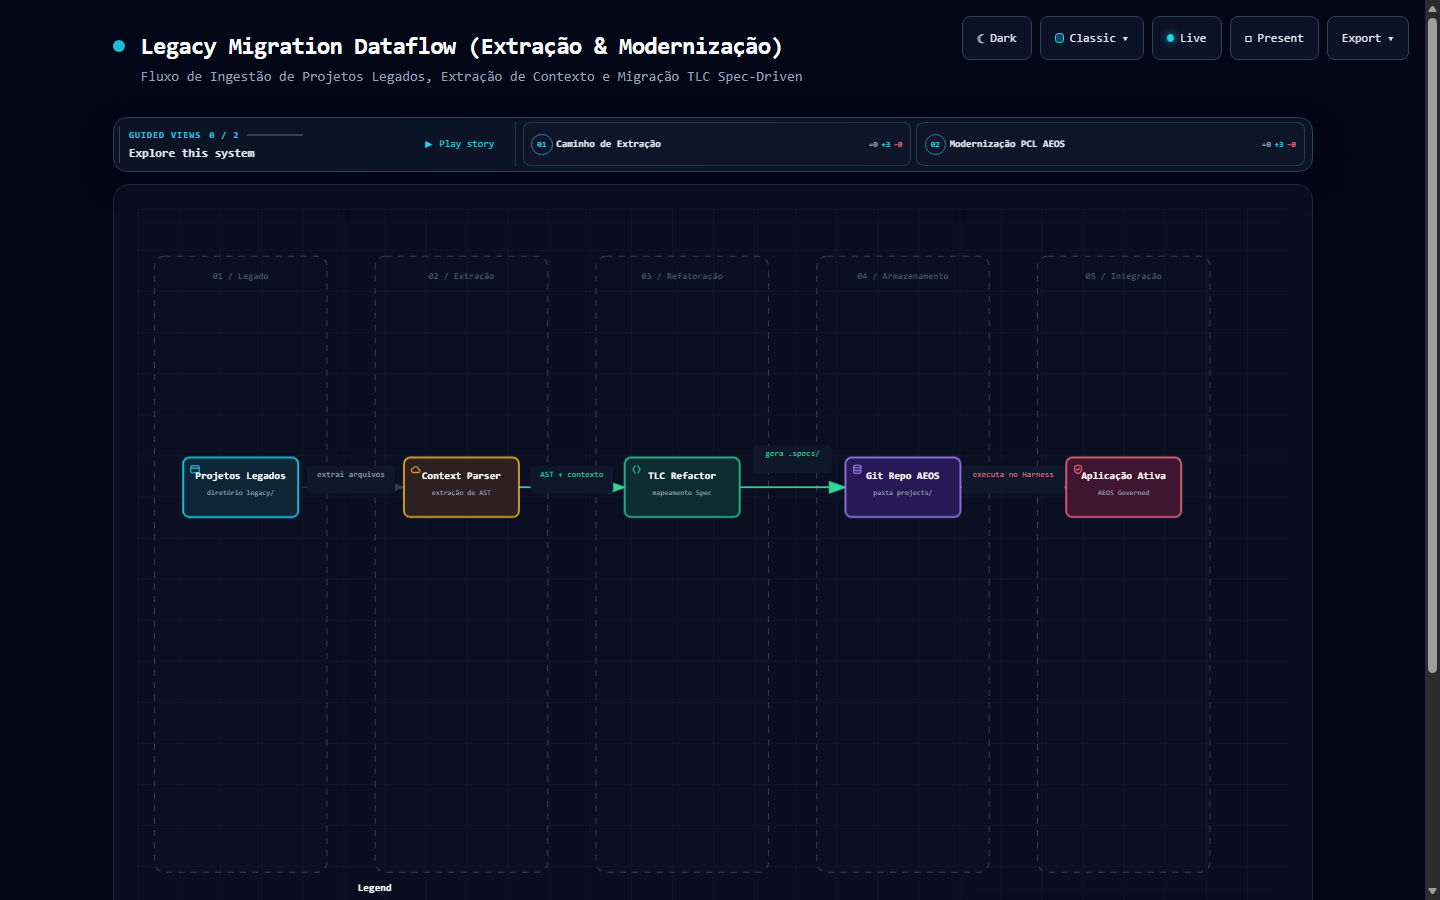The width and height of the screenshot is (1440, 900).
Task: Click the 'executa no Harness' edge label
Action: [1013, 475]
